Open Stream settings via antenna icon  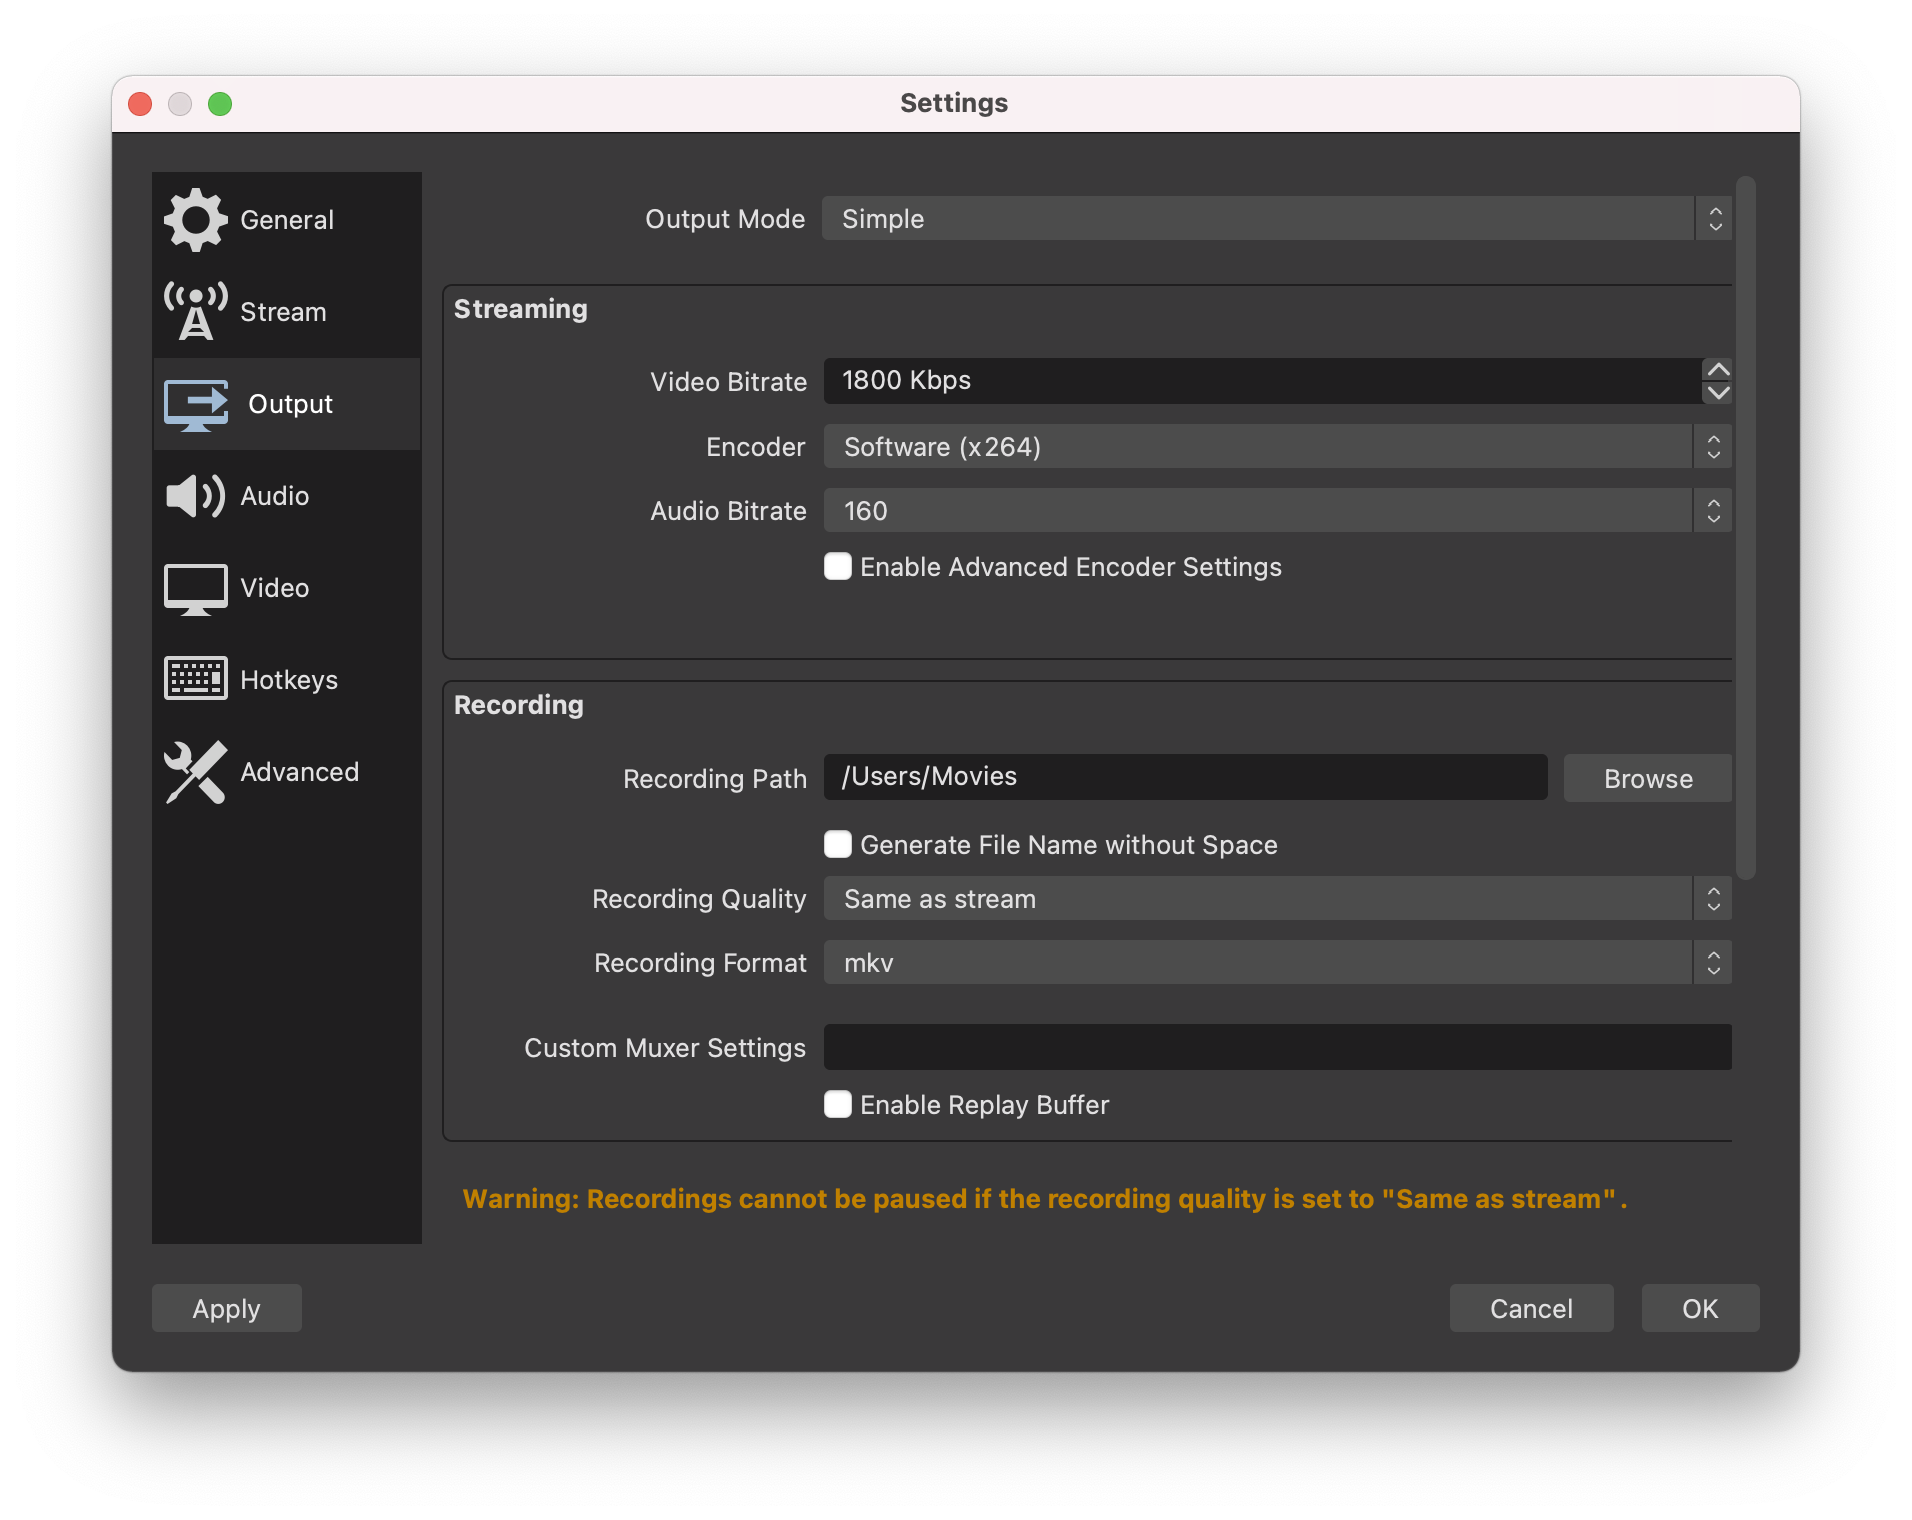click(195, 312)
